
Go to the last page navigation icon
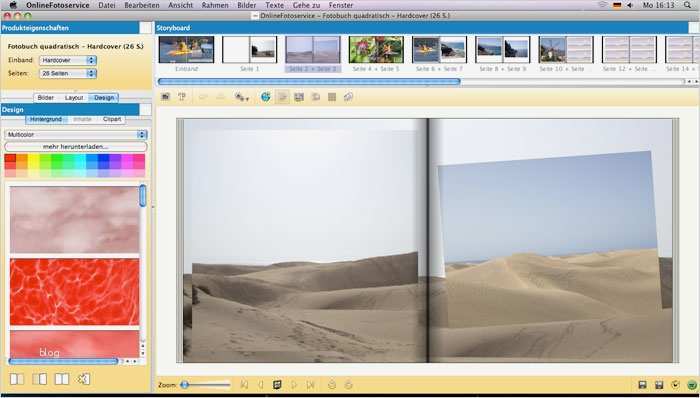(311, 385)
